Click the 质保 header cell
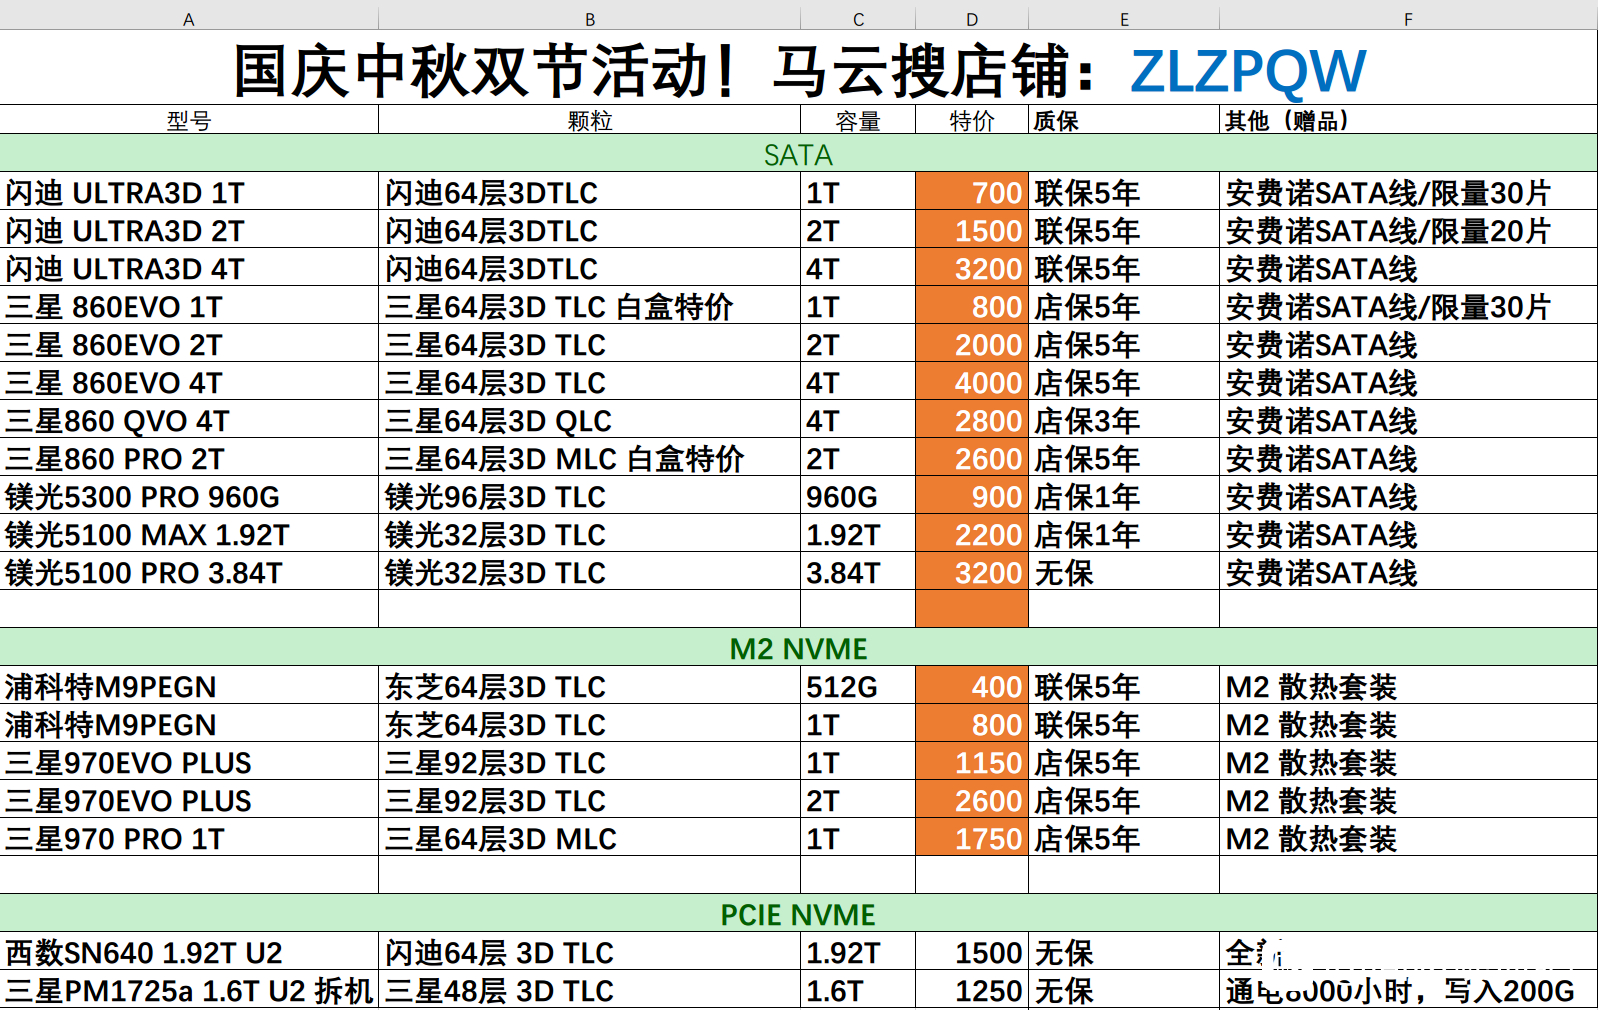The width and height of the screenshot is (1598, 1010). tap(1124, 120)
